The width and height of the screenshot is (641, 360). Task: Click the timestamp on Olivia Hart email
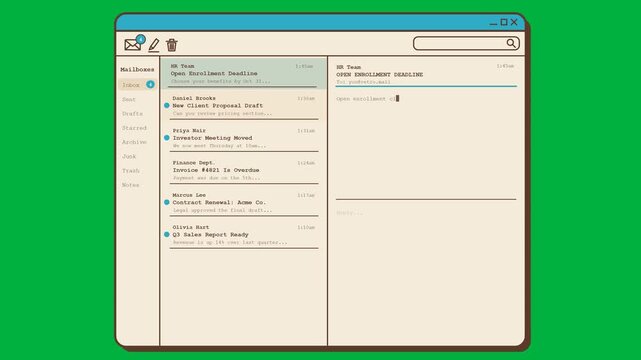(x=306, y=228)
